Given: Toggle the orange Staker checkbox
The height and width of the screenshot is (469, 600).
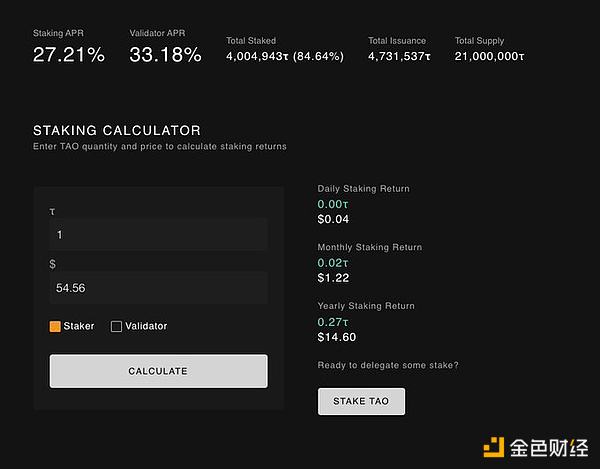Looking at the screenshot, I should point(55,326).
